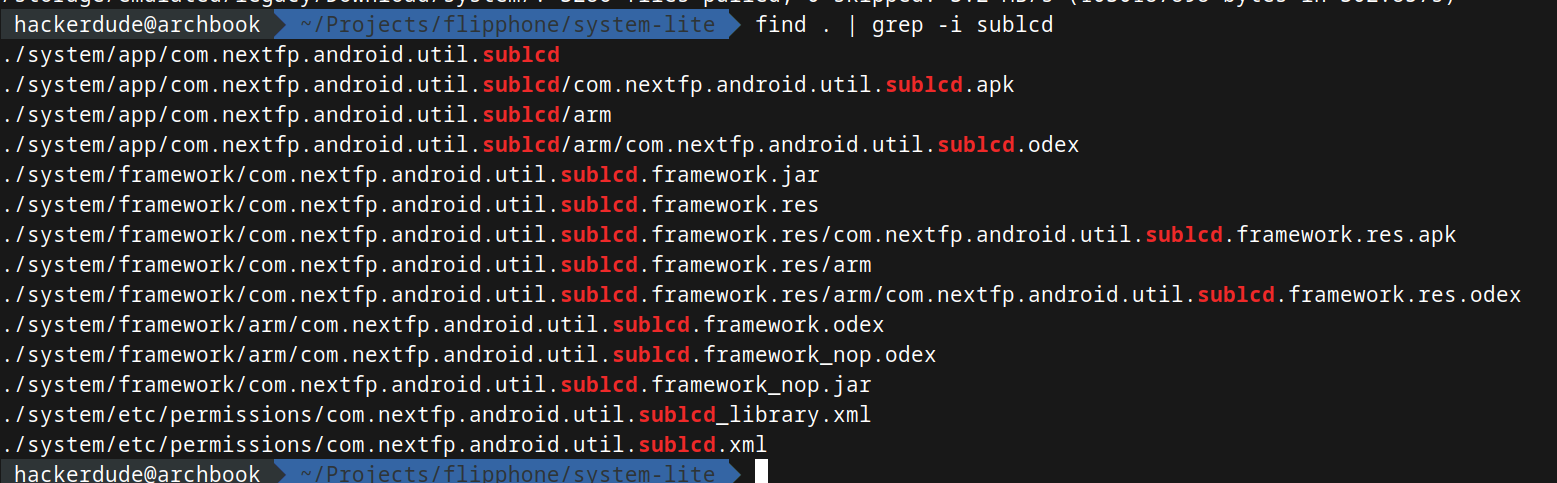Click the result line ending in sublcd.framework.res
This screenshot has height=483, width=1557.
tap(410, 205)
